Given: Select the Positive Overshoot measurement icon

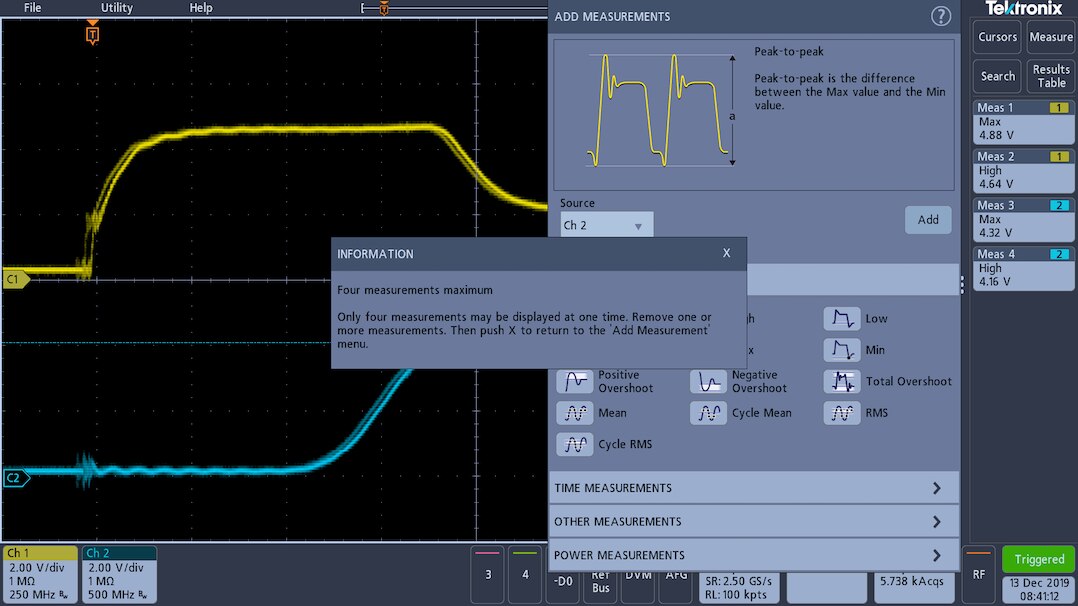Looking at the screenshot, I should coord(574,381).
